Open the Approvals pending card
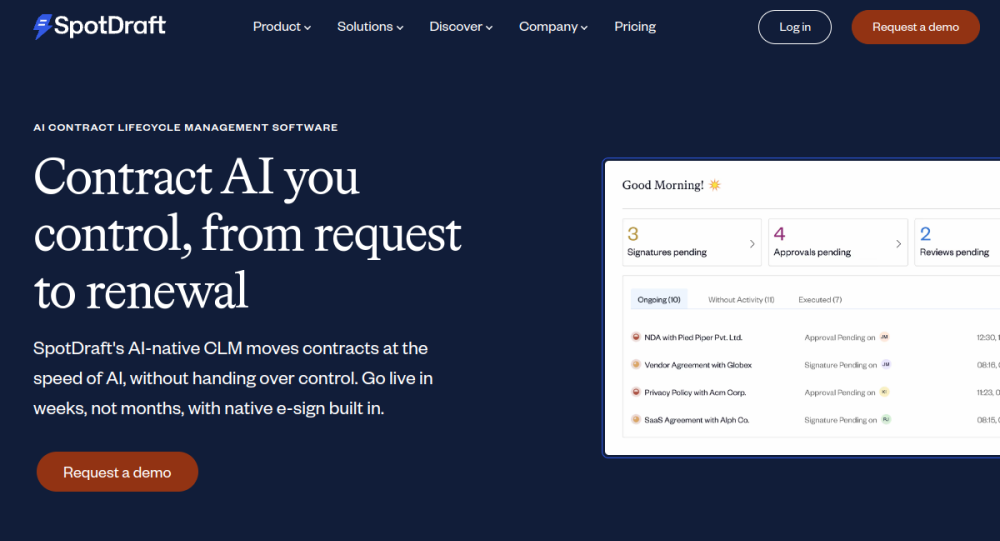The image size is (1000, 541). pos(838,242)
